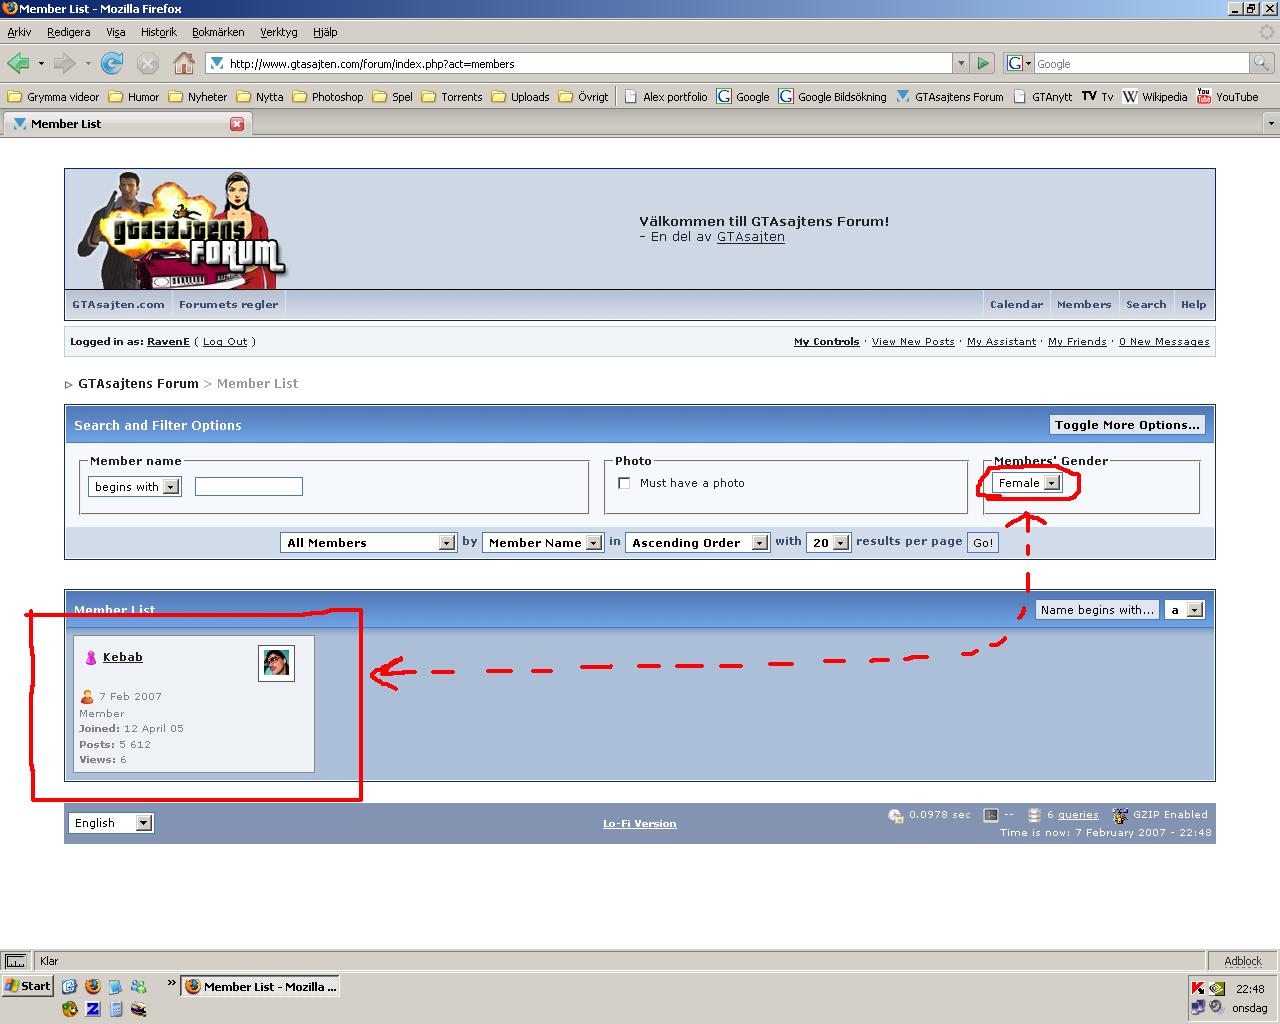Click the Firefox reload toolbar icon
The width and height of the screenshot is (1280, 1024).
(x=112, y=63)
